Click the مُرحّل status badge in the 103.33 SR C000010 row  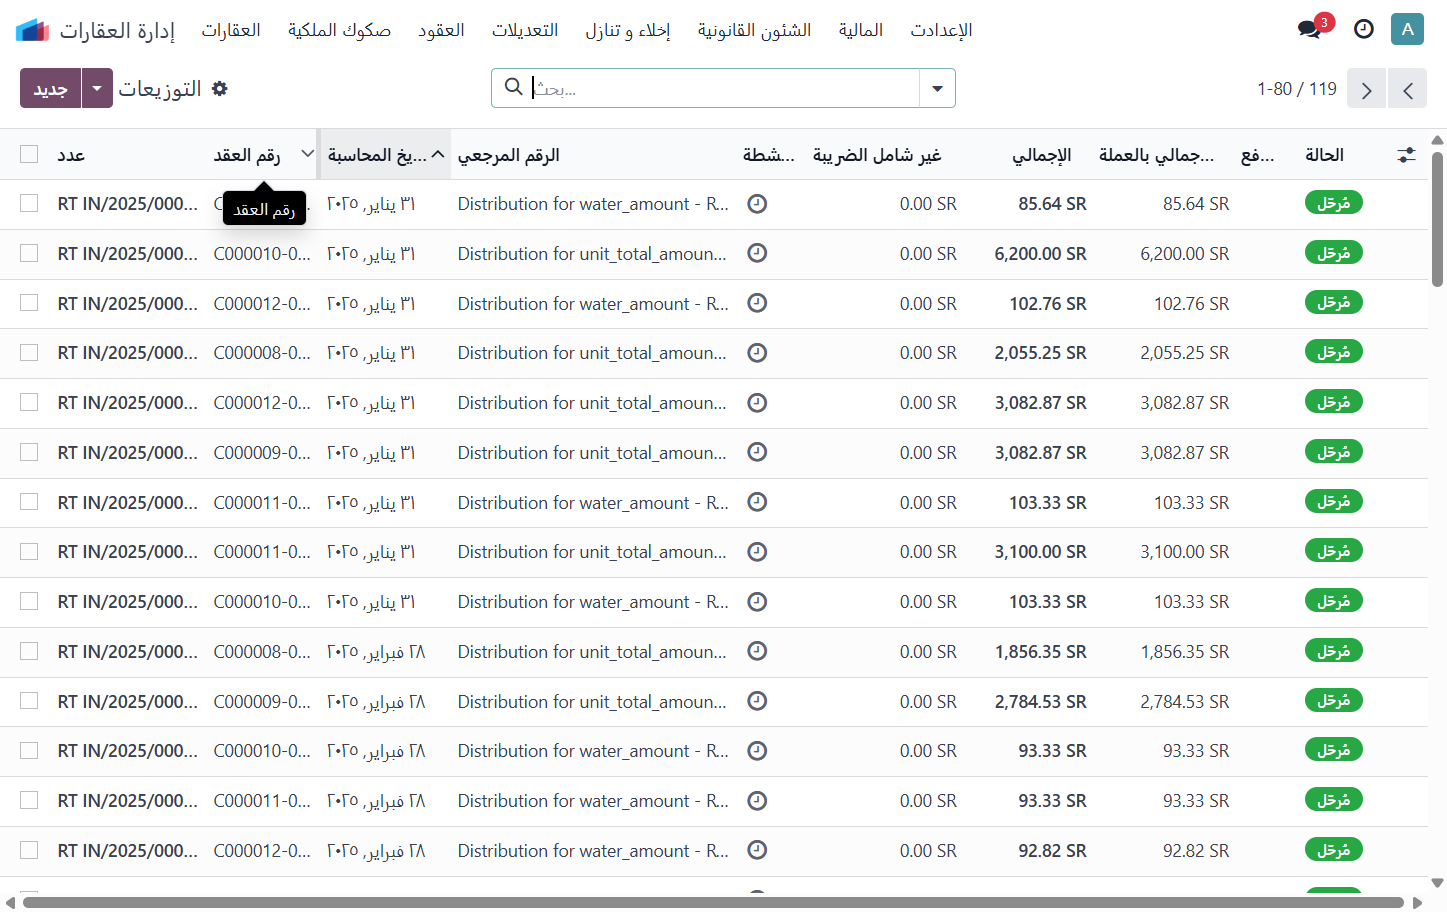click(1334, 601)
